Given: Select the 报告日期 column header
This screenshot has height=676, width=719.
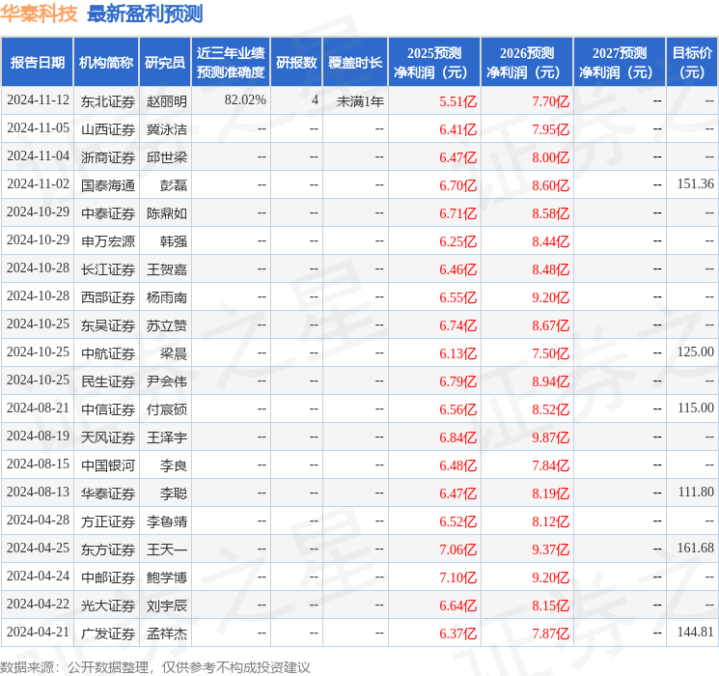Looking at the screenshot, I should [37, 62].
